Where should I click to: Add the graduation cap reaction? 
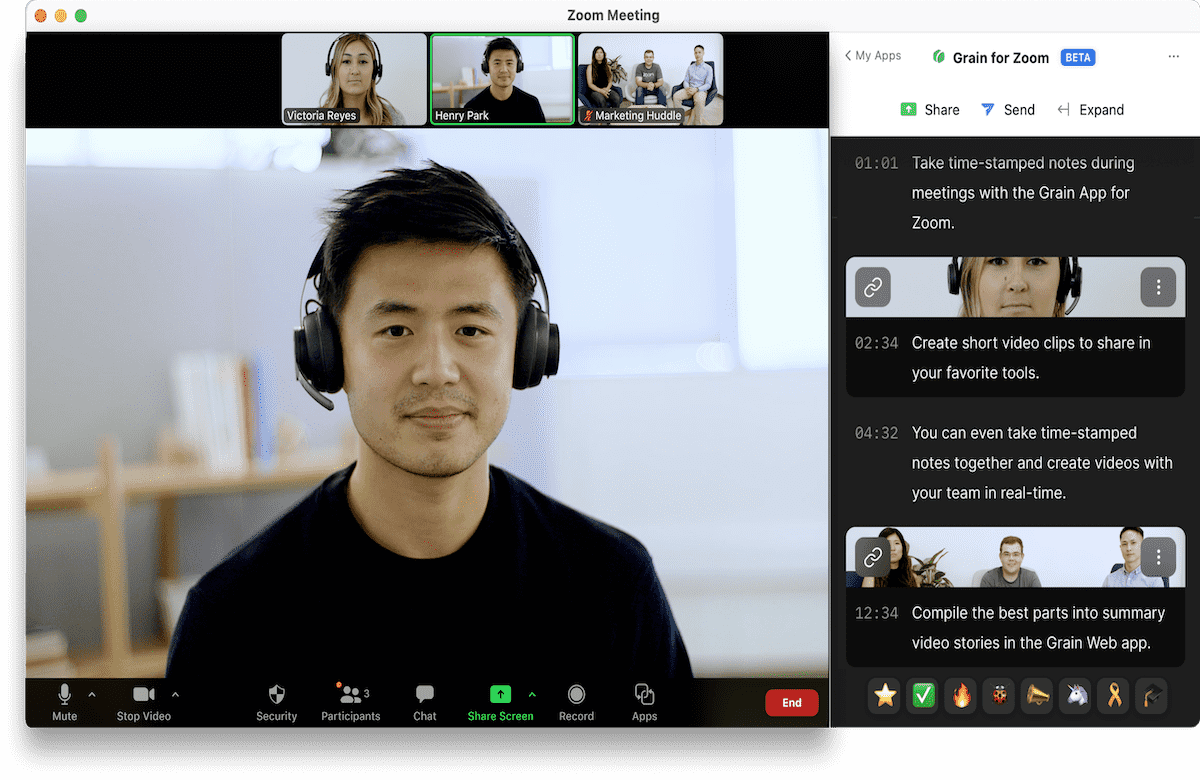click(x=1152, y=696)
